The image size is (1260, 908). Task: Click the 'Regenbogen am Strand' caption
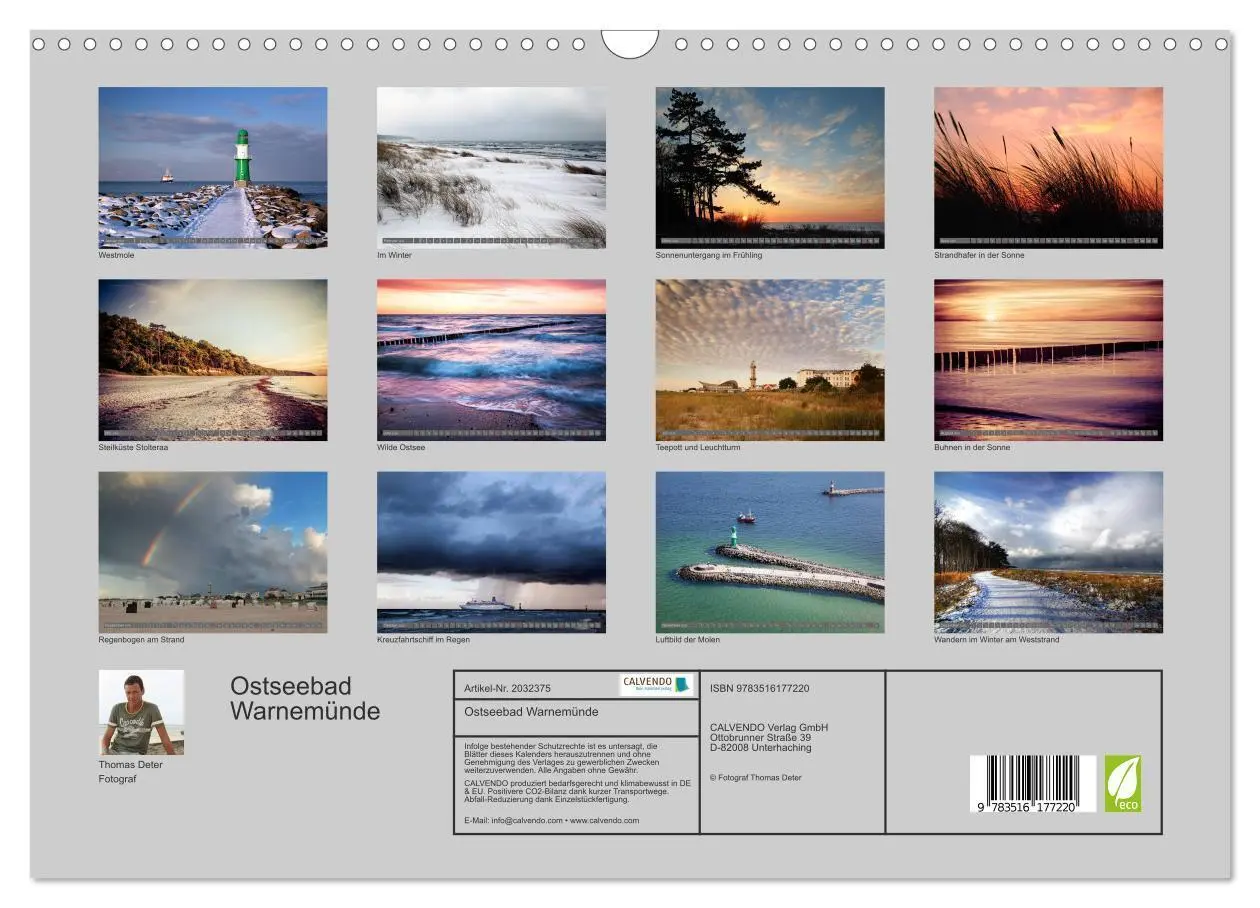click(x=141, y=639)
